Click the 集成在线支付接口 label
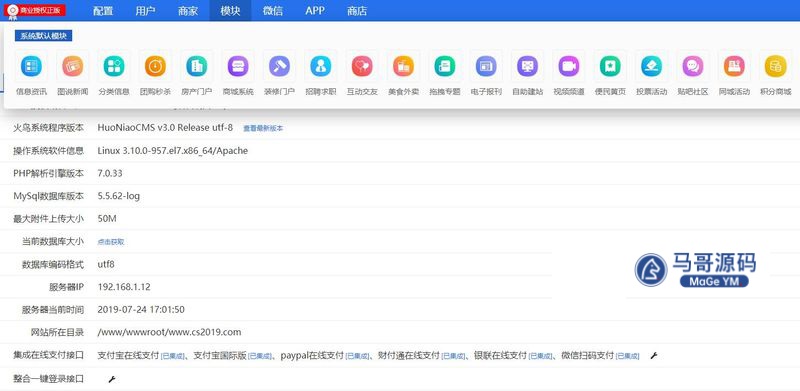 pyautogui.click(x=48, y=354)
